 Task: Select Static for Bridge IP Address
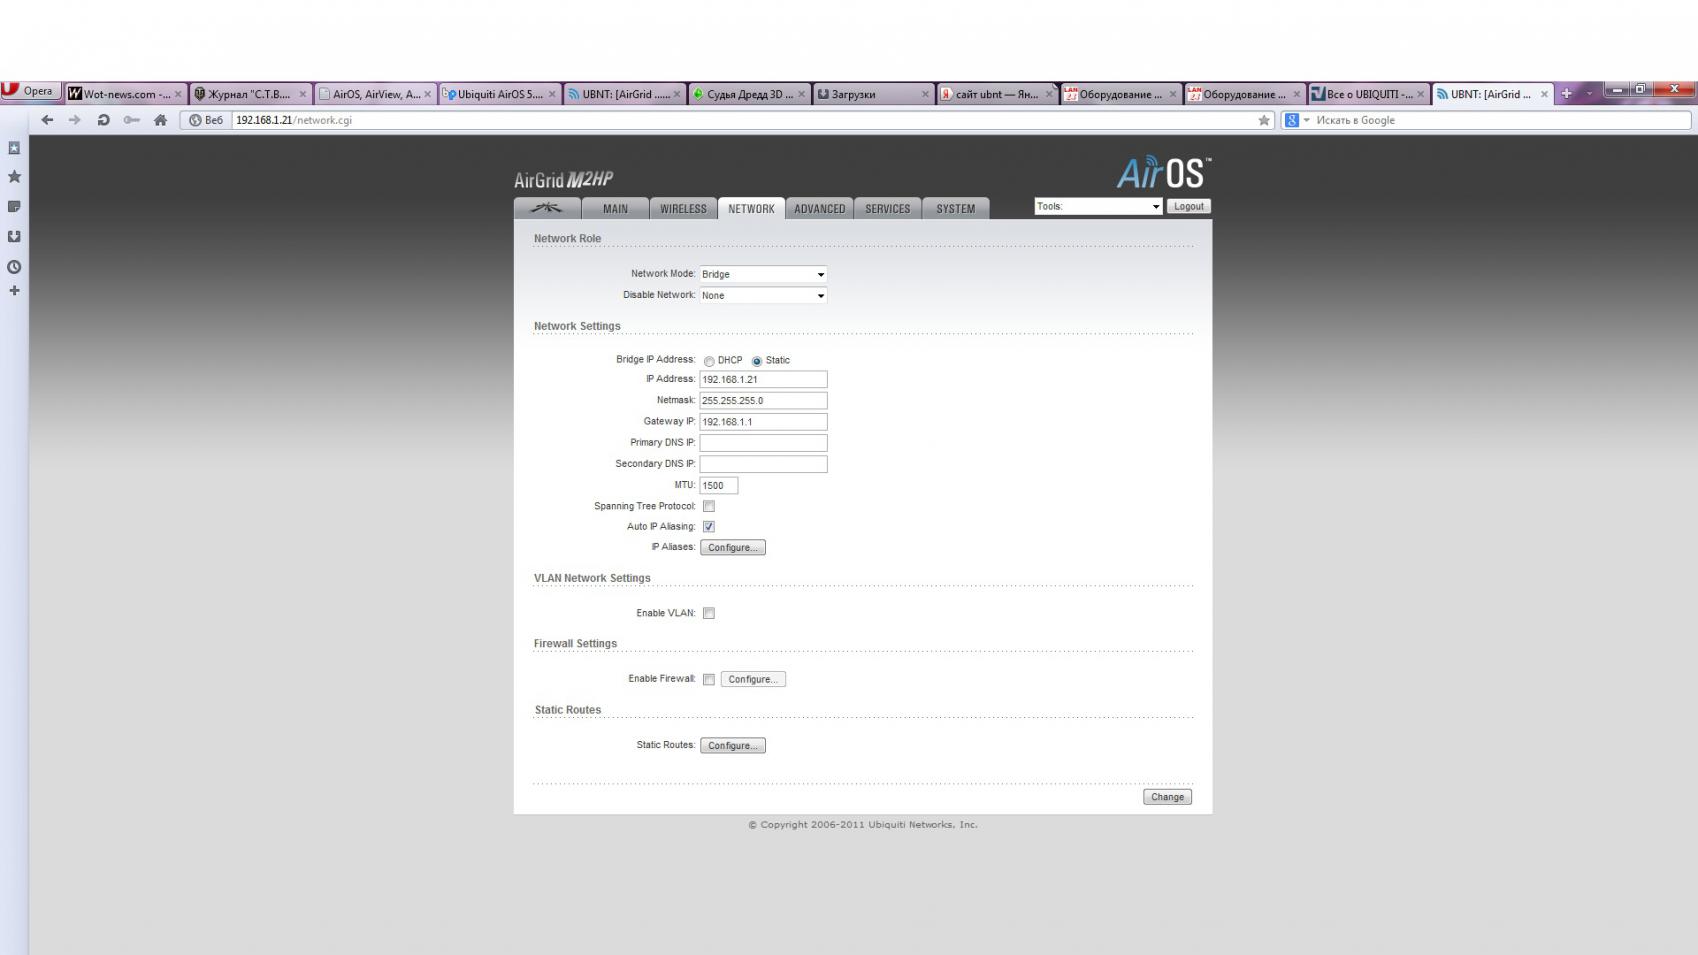[x=757, y=361]
